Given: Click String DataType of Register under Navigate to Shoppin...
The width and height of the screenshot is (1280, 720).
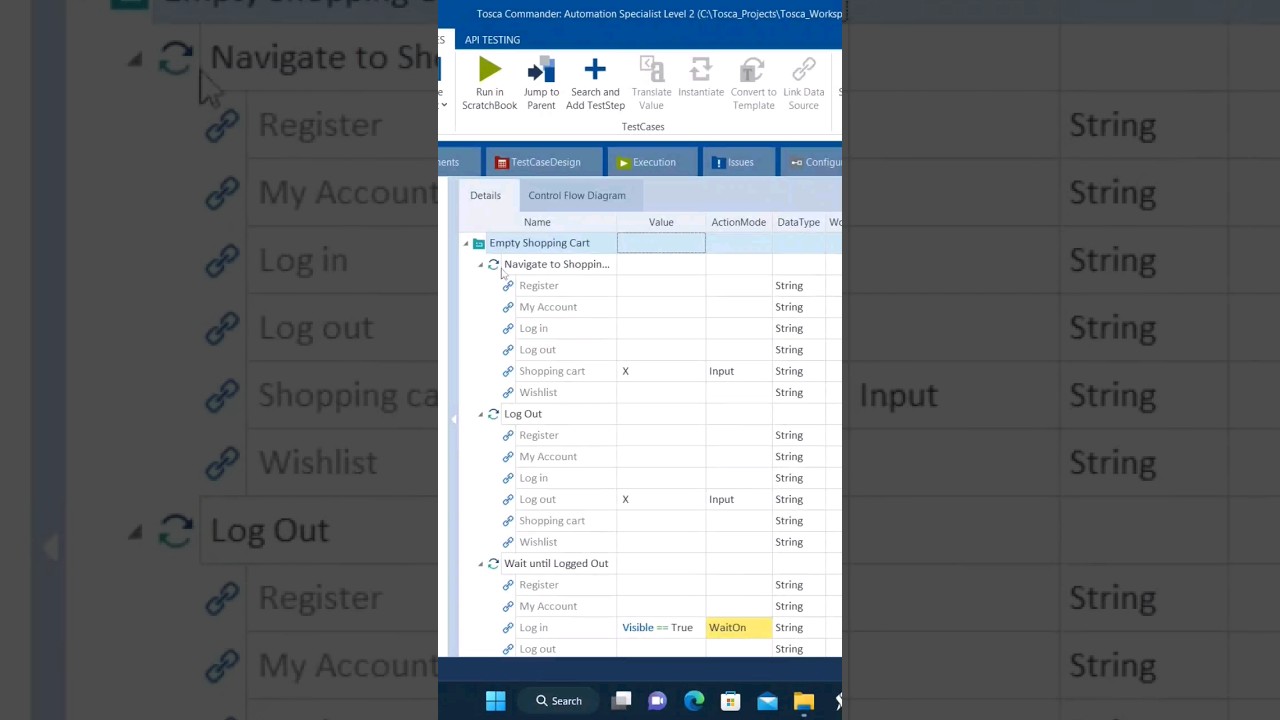Looking at the screenshot, I should tap(789, 286).
